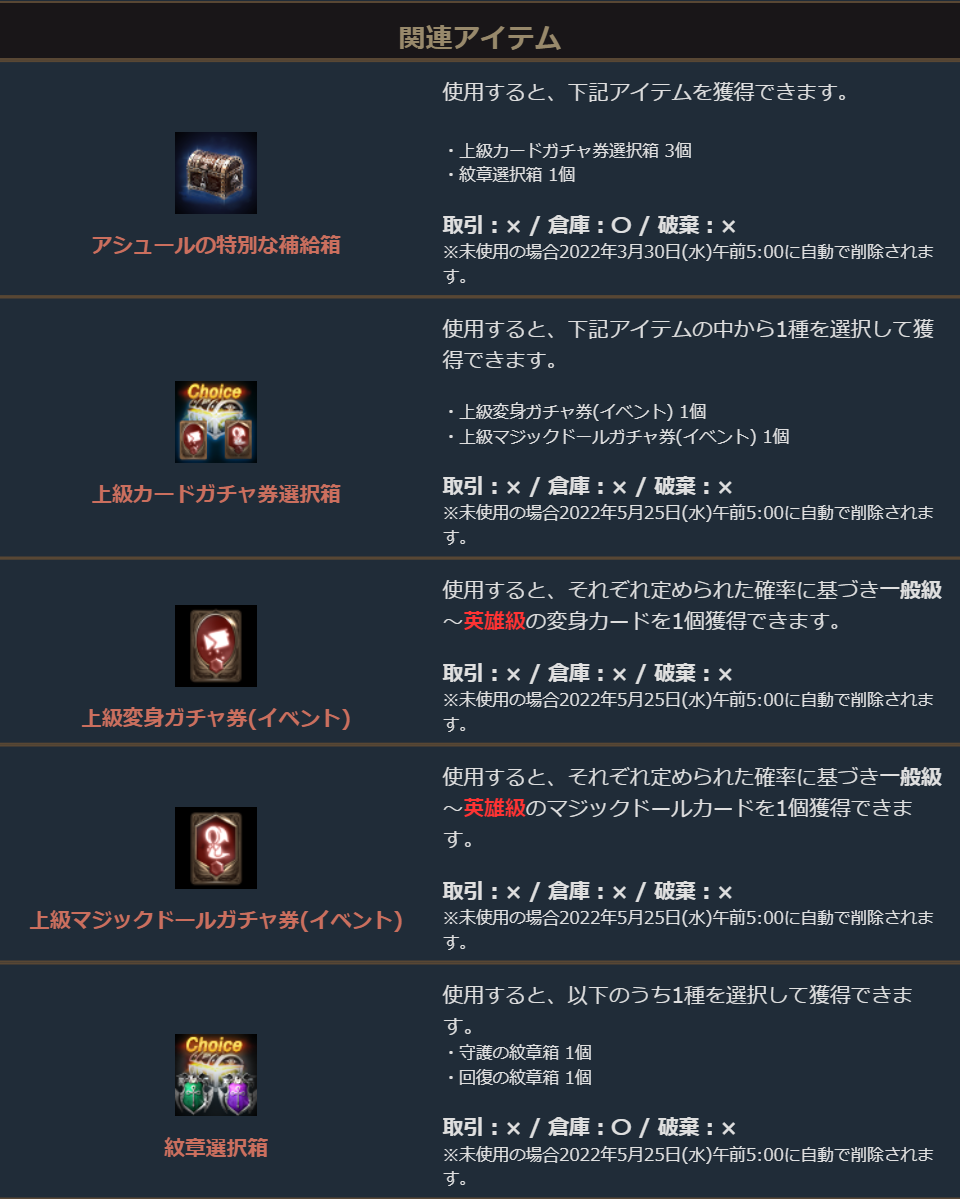Click the red transformation gacha ticket icon
This screenshot has width=960, height=1199.
click(216, 645)
